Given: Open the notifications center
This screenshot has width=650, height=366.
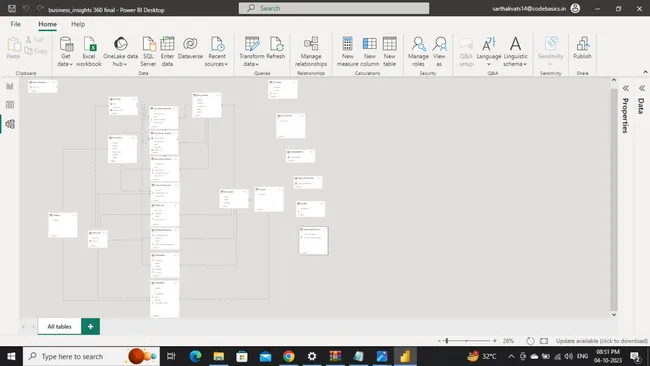Looking at the screenshot, I should pyautogui.click(x=635, y=356).
